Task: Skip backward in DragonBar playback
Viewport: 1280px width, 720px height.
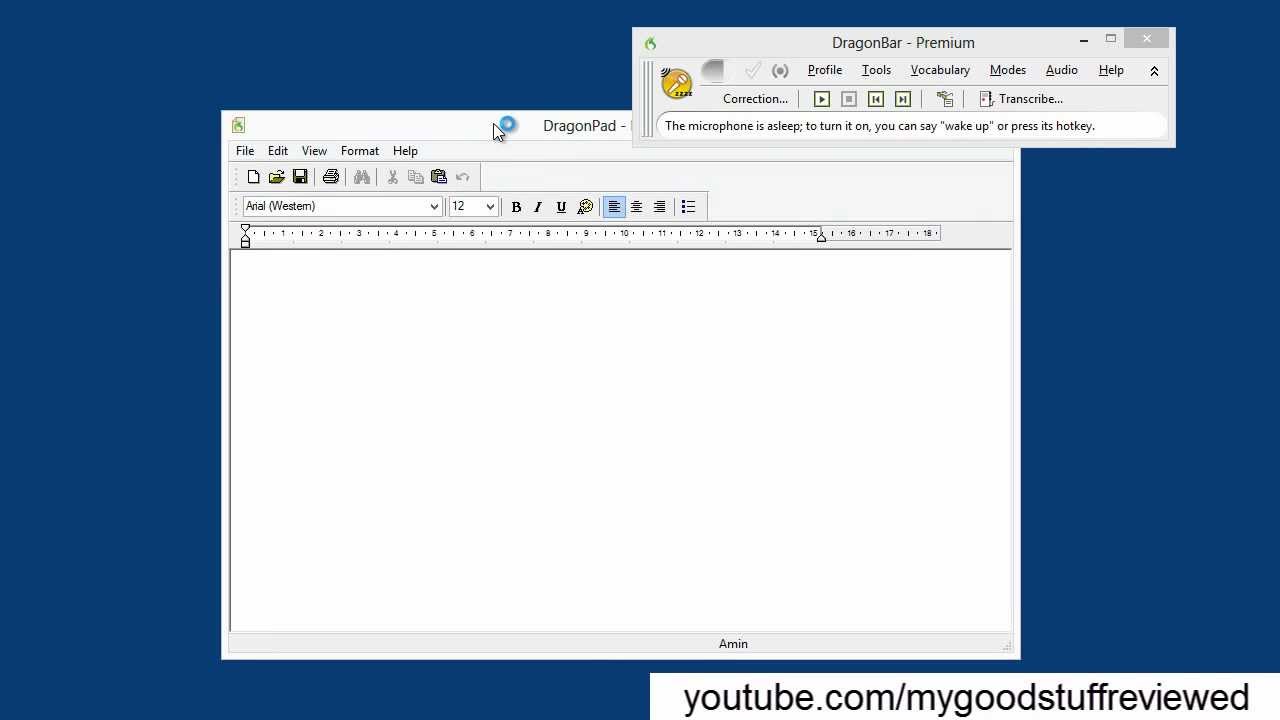Action: 876,99
